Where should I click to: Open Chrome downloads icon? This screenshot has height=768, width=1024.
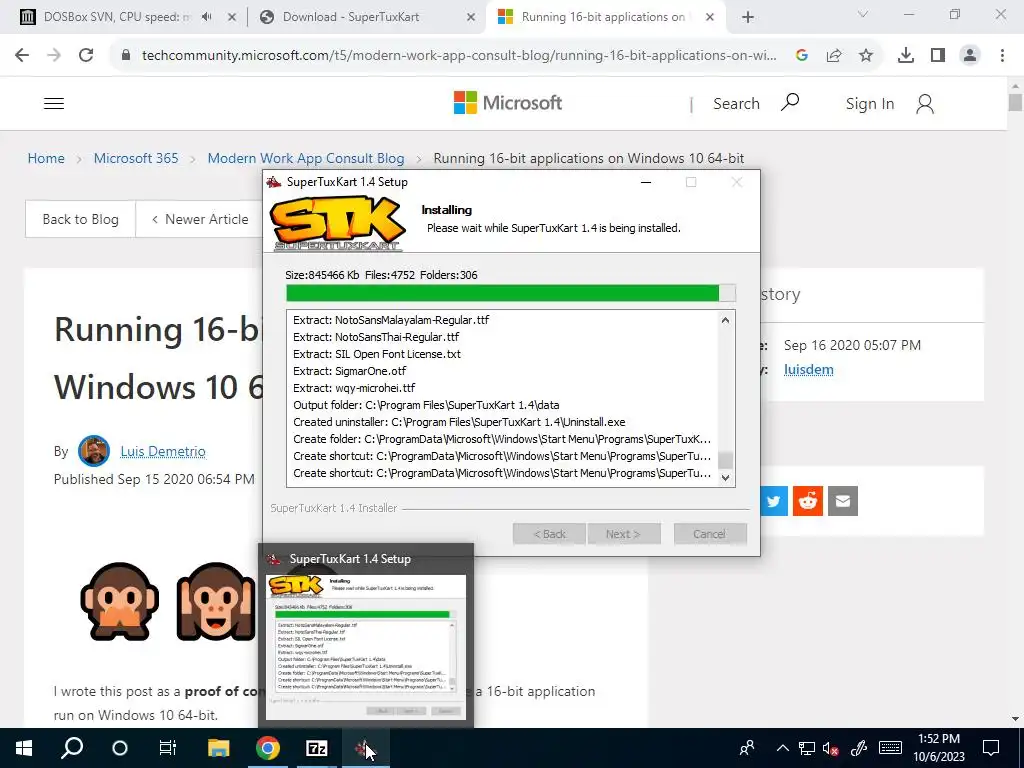point(906,56)
